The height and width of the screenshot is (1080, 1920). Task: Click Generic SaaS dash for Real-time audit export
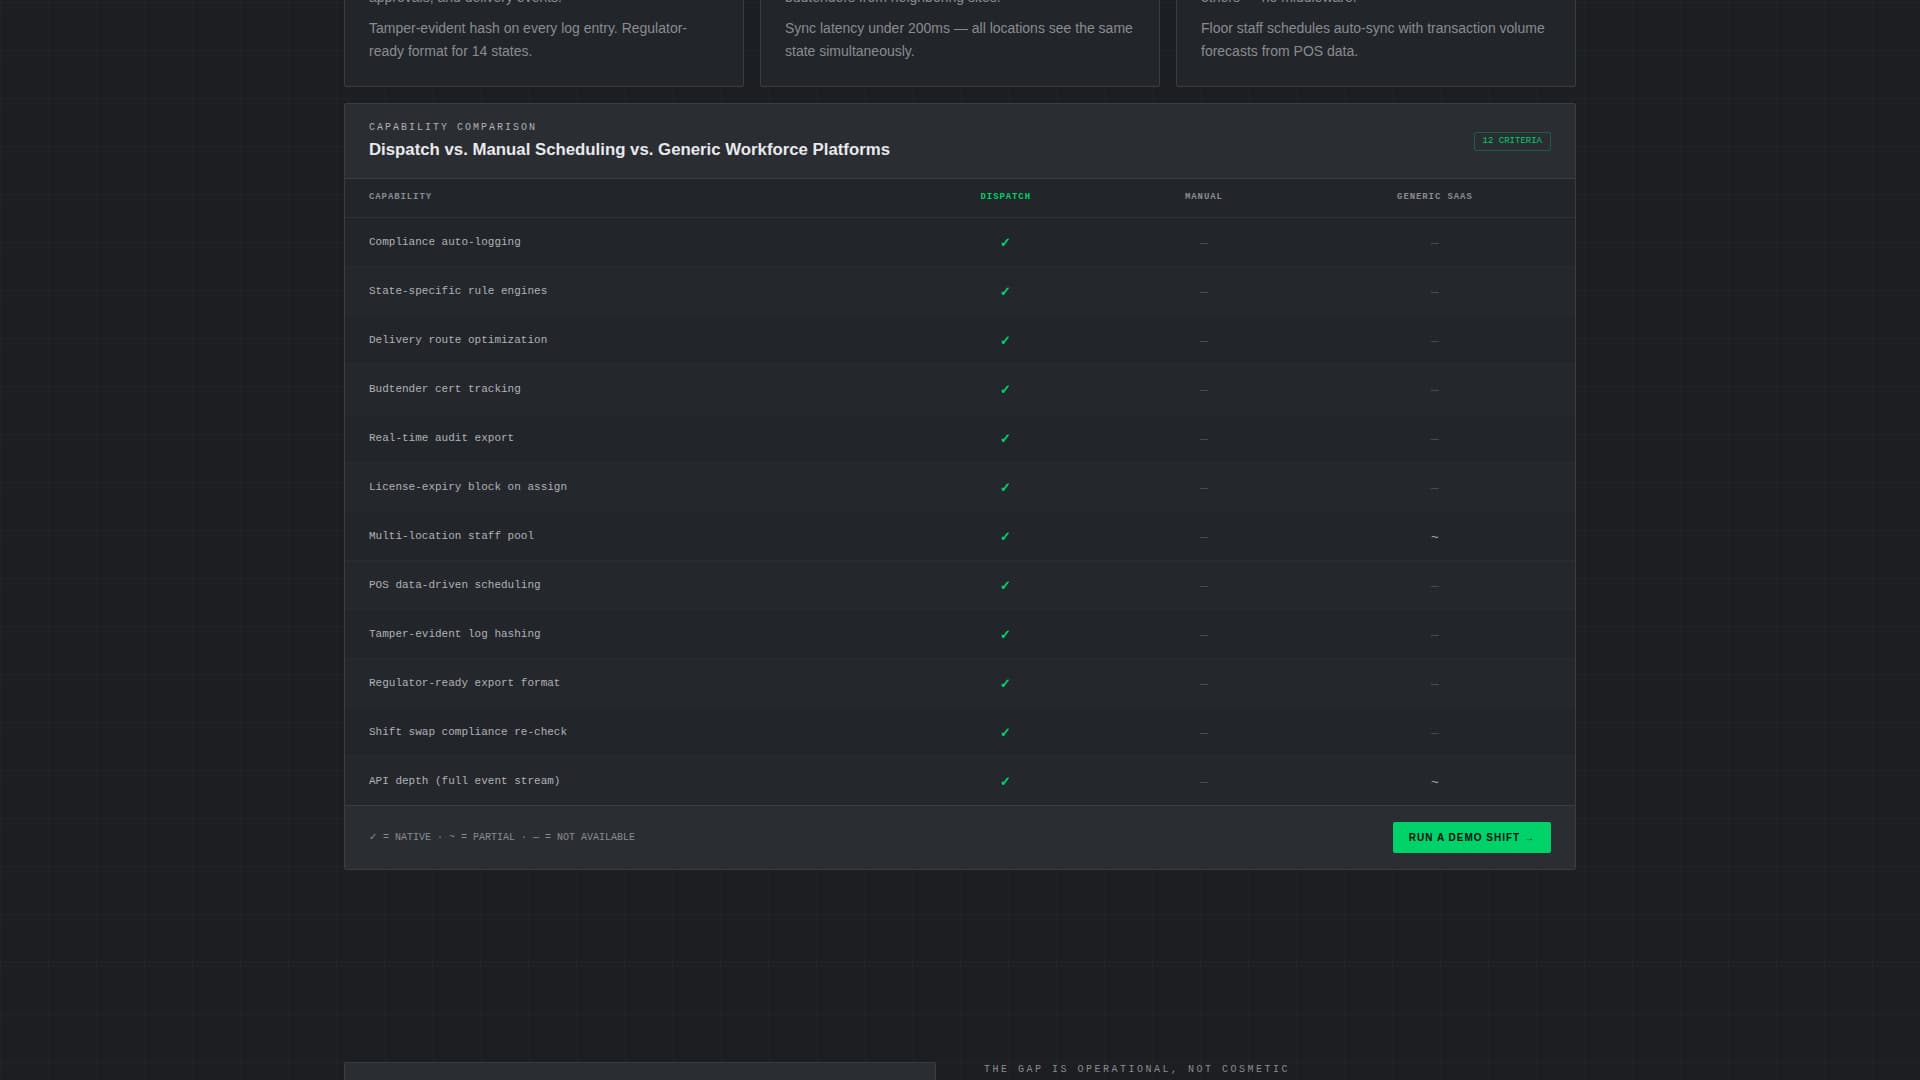pos(1434,439)
